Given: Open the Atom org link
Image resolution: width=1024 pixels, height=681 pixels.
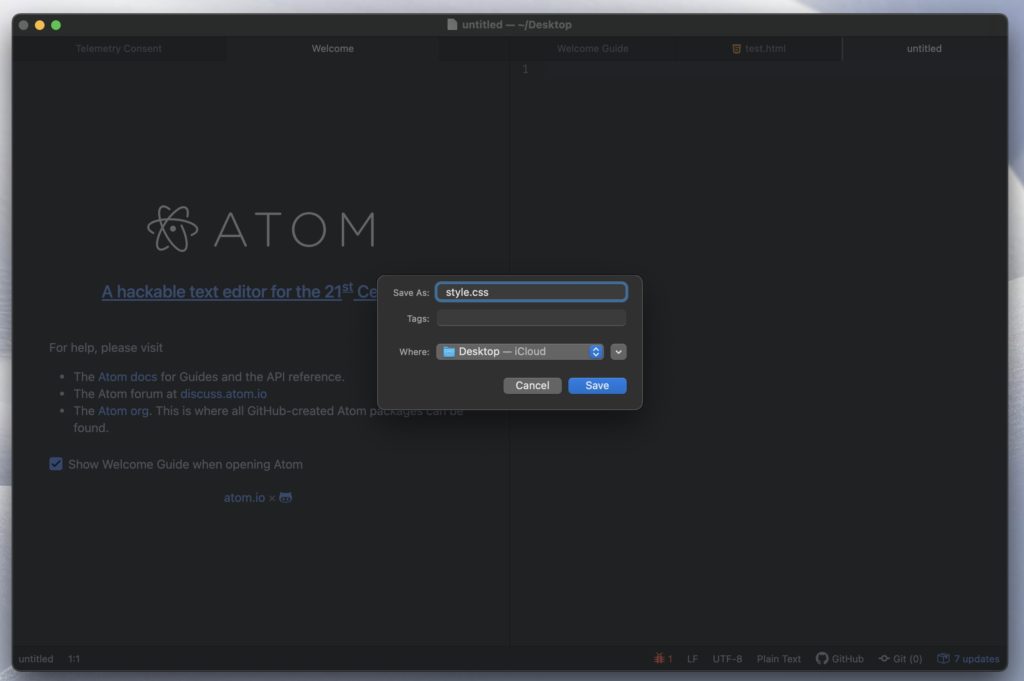Looking at the screenshot, I should coord(123,411).
